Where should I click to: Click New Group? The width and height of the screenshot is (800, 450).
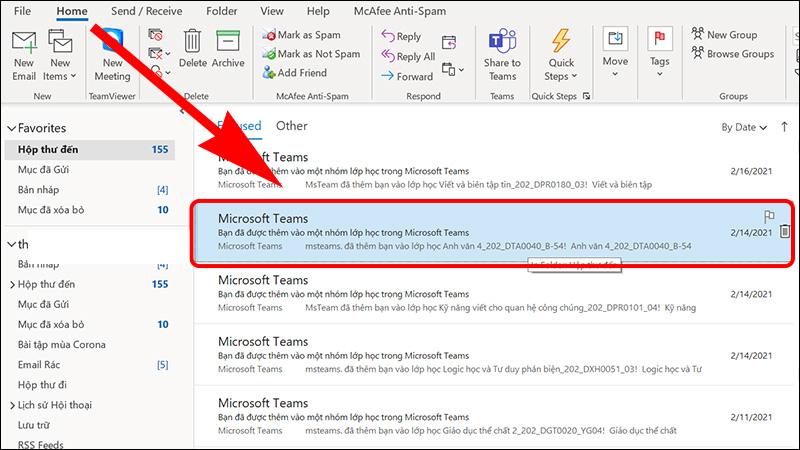pos(724,35)
